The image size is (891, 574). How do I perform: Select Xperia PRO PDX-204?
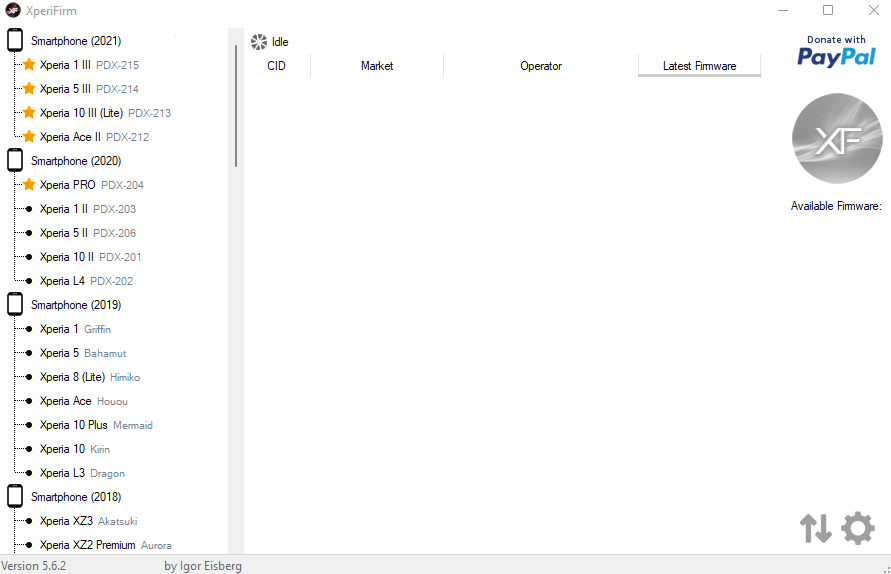coord(91,185)
